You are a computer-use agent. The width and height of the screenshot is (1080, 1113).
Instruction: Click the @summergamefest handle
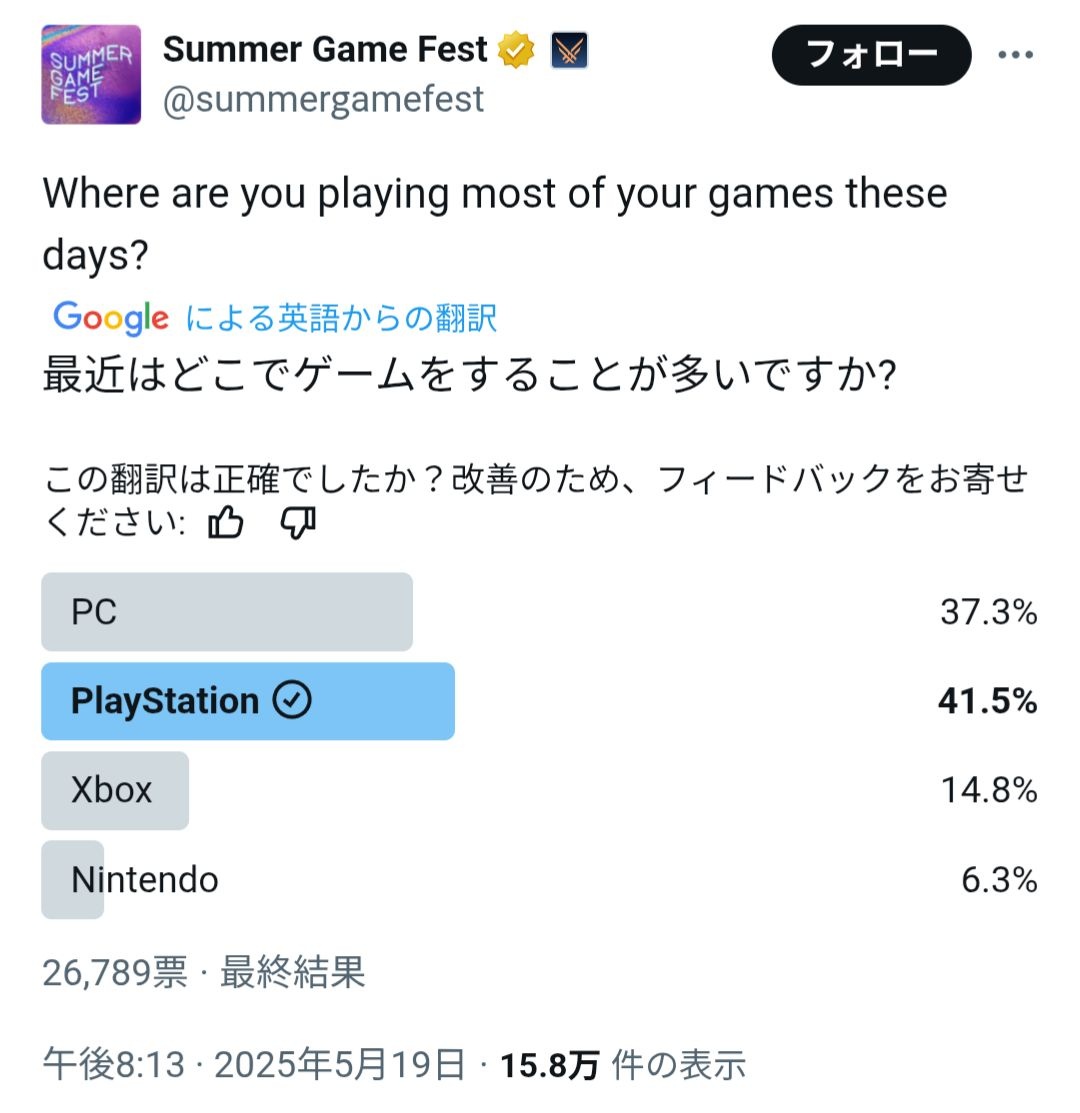[x=323, y=99]
